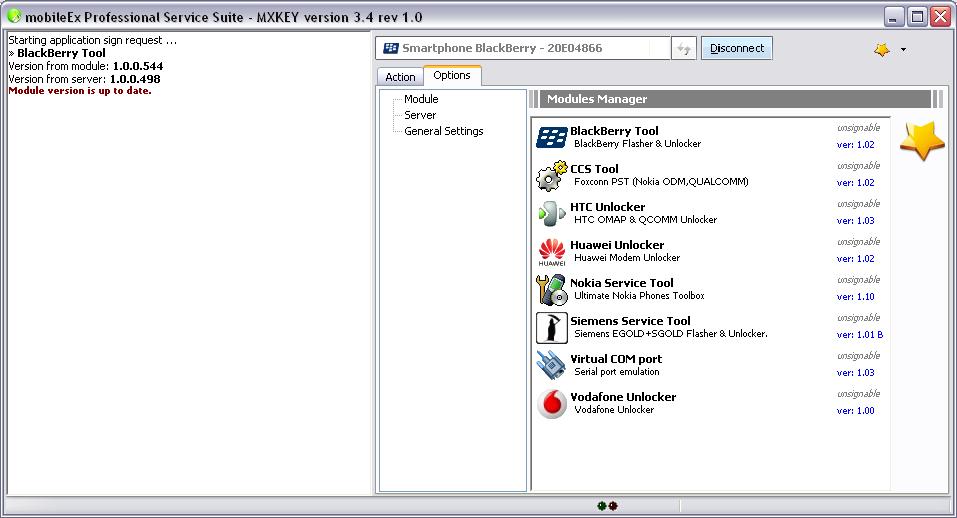Click 'BlackBerry Flasher & Unlocker' description text
The image size is (957, 518).
pyautogui.click(x=637, y=143)
